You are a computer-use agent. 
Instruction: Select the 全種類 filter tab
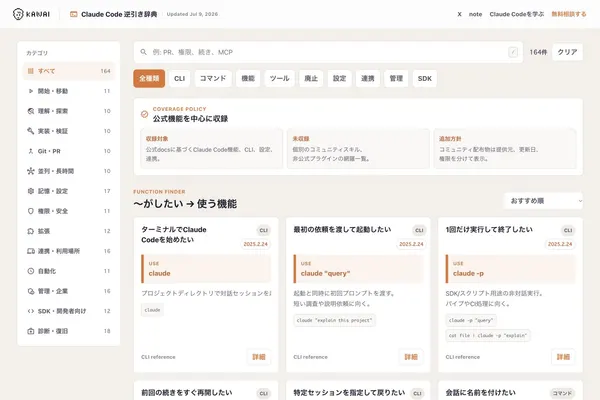[149, 78]
